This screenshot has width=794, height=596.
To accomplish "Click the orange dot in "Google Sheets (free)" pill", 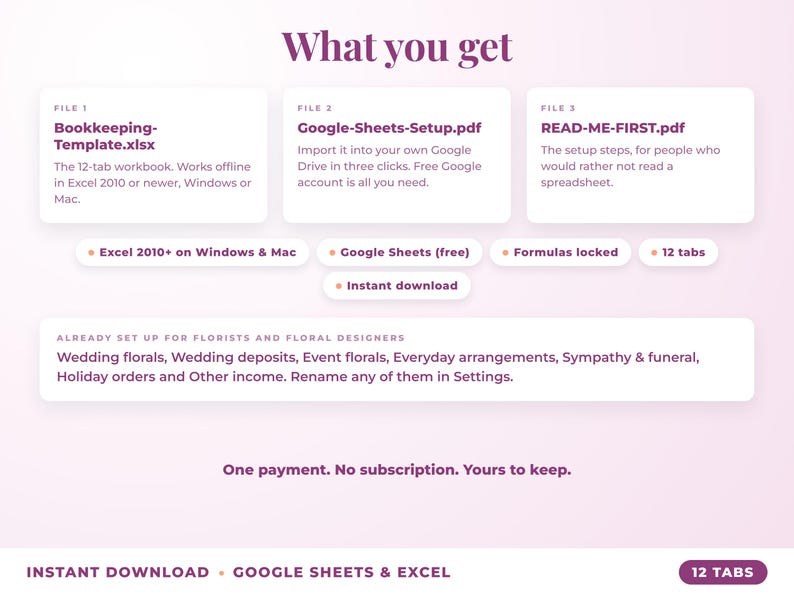I will pos(332,253).
